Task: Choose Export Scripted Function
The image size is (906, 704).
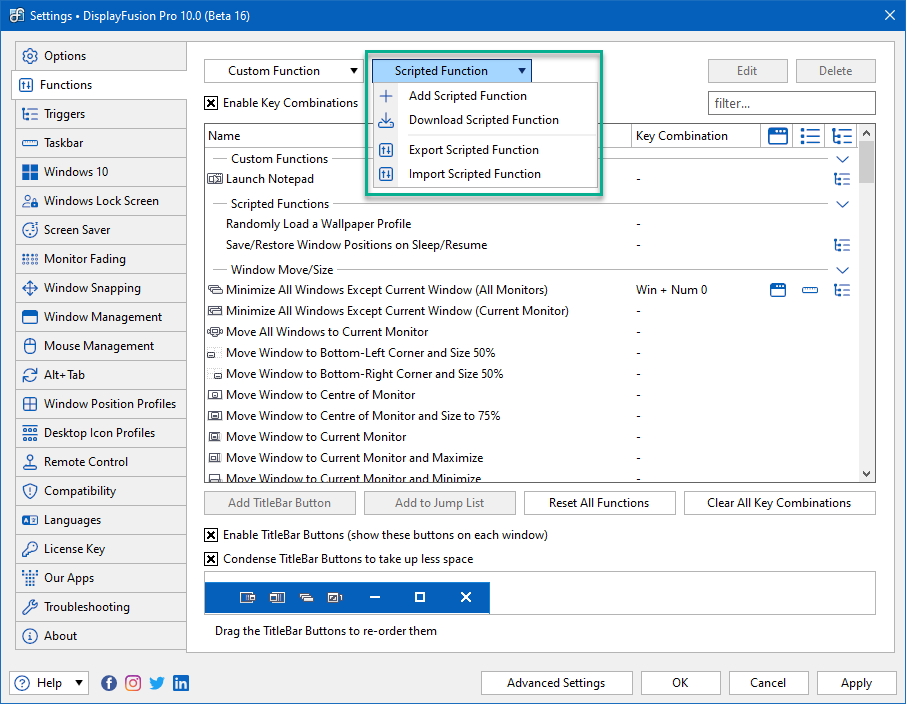Action: (485, 150)
